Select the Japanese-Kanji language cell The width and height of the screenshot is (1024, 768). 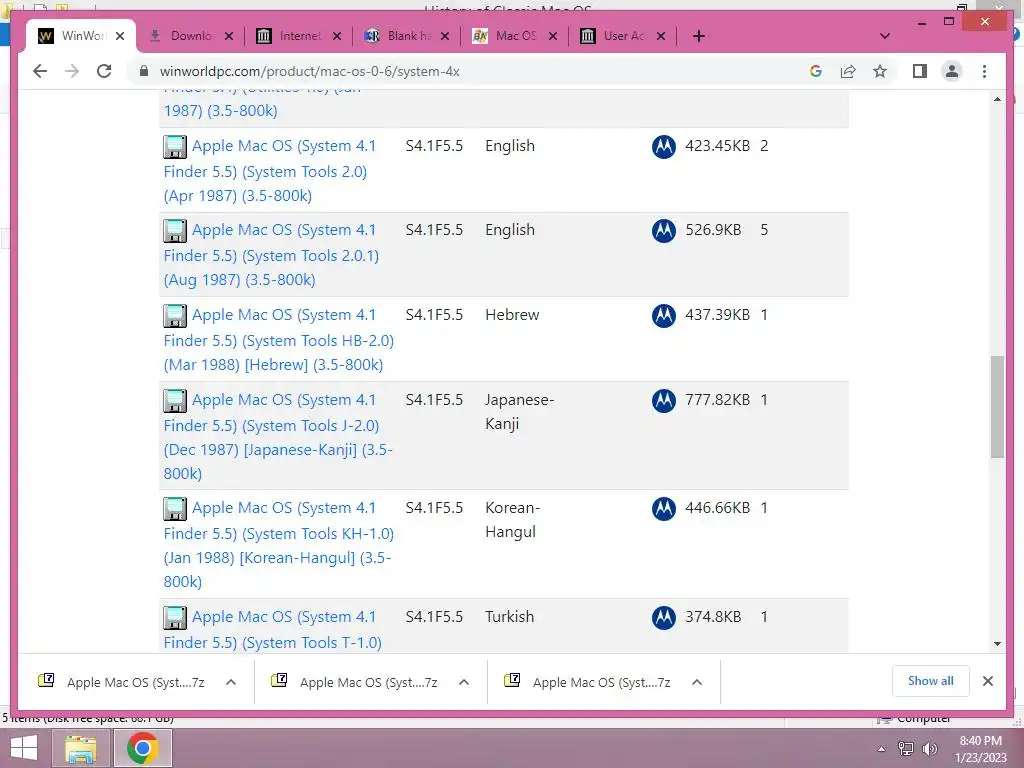(x=519, y=411)
